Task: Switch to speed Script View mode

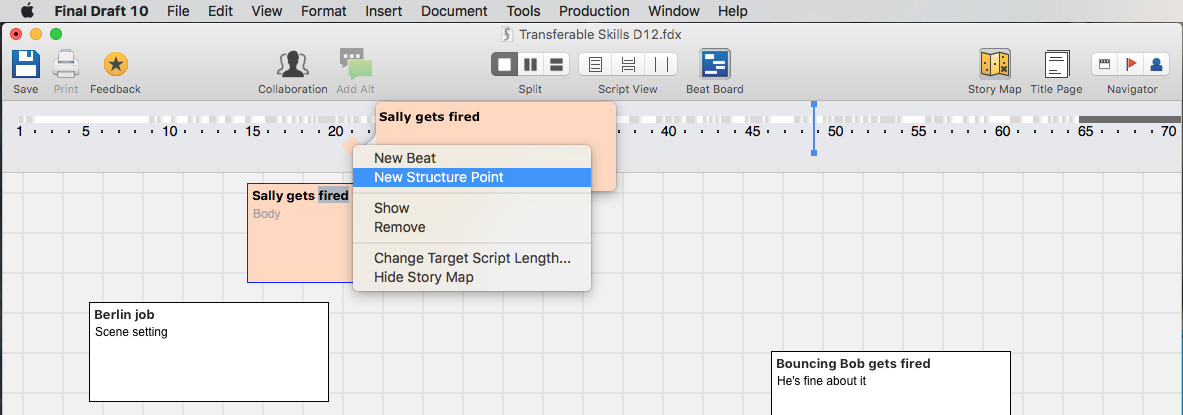Action: [x=661, y=65]
